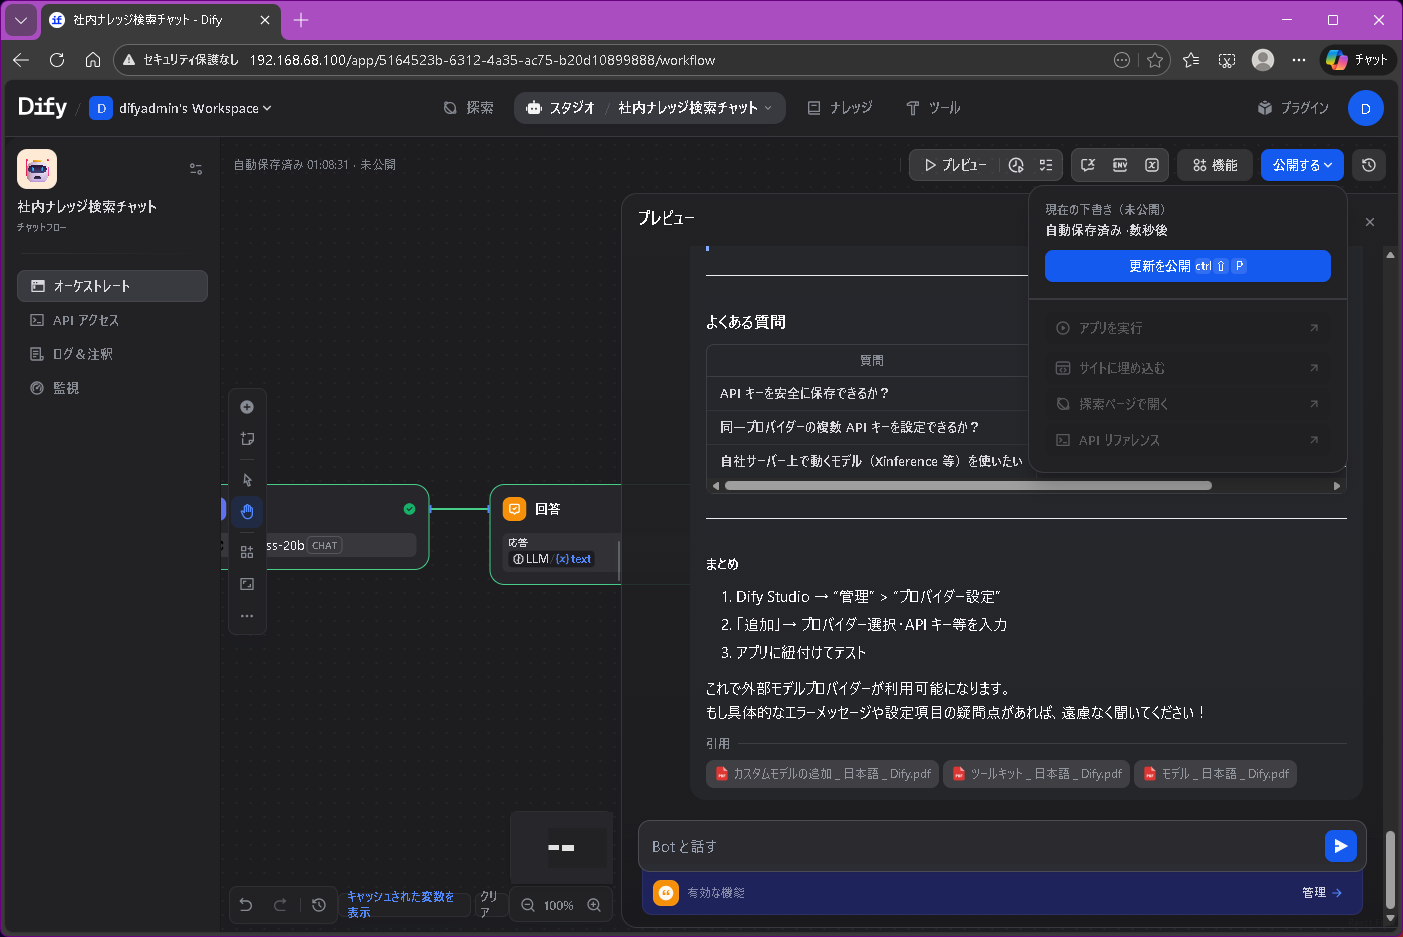Open the environment variables ENV panel
Image resolution: width=1403 pixels, height=937 pixels.
(1120, 165)
